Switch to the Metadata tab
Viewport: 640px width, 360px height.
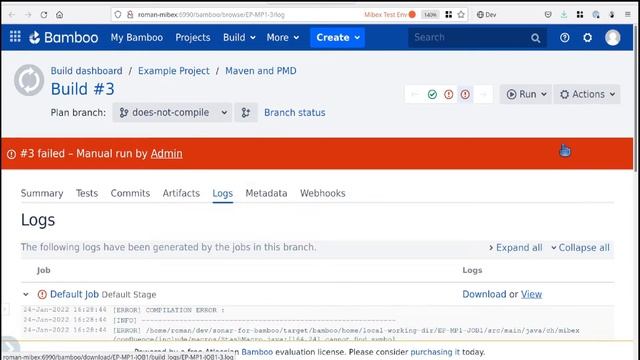[266, 193]
